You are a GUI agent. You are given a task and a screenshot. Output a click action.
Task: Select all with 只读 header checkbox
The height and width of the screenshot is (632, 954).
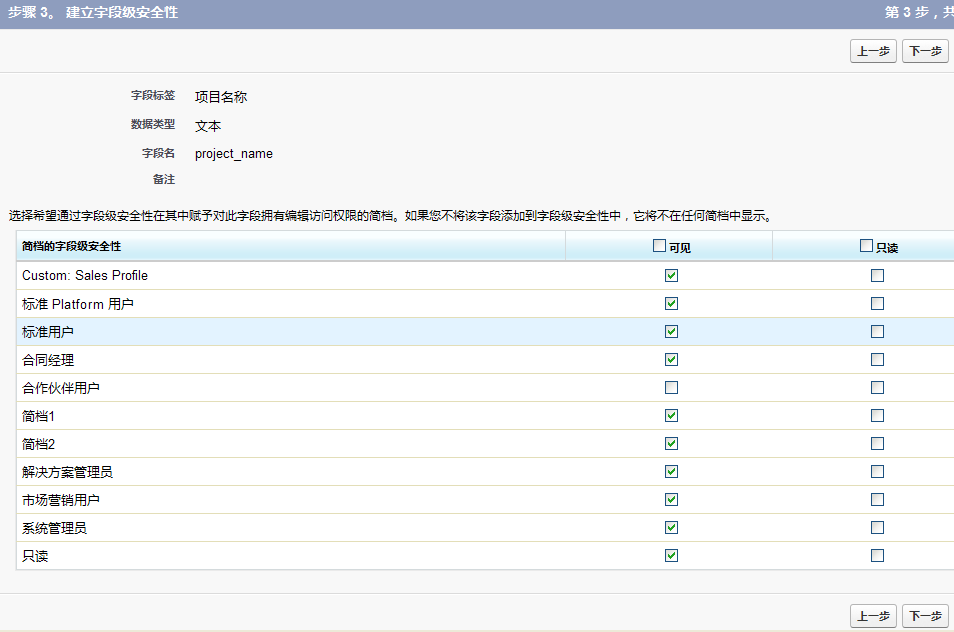866,246
